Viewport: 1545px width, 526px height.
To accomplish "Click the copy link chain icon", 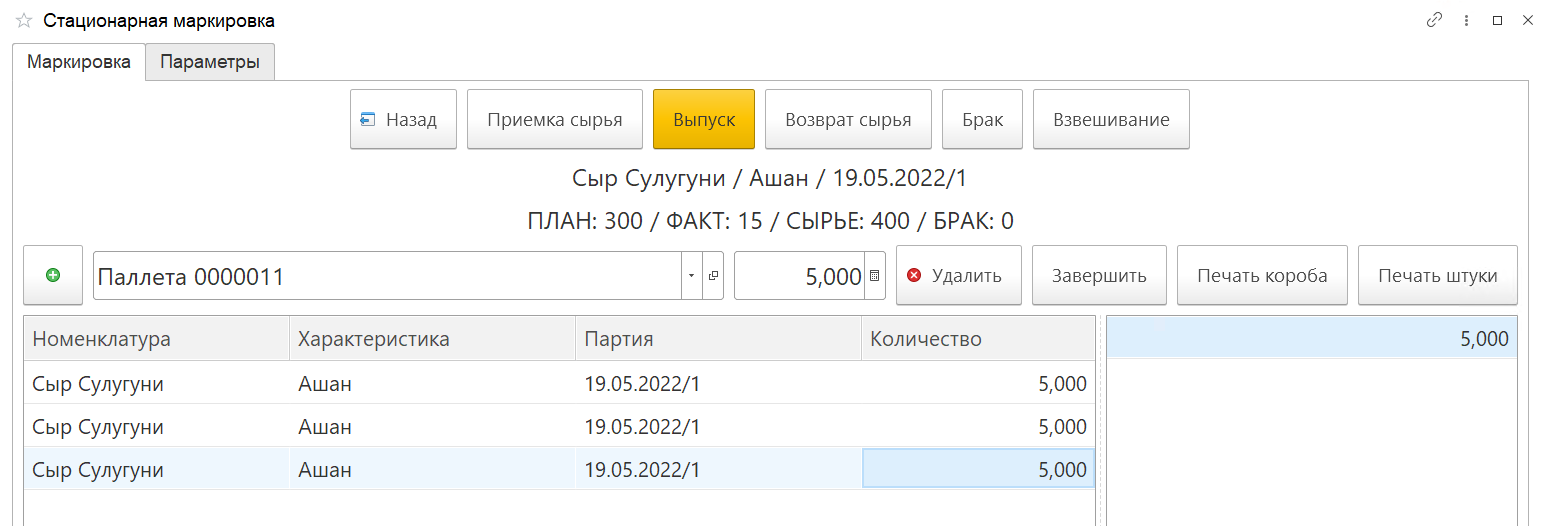I will coord(1435,20).
